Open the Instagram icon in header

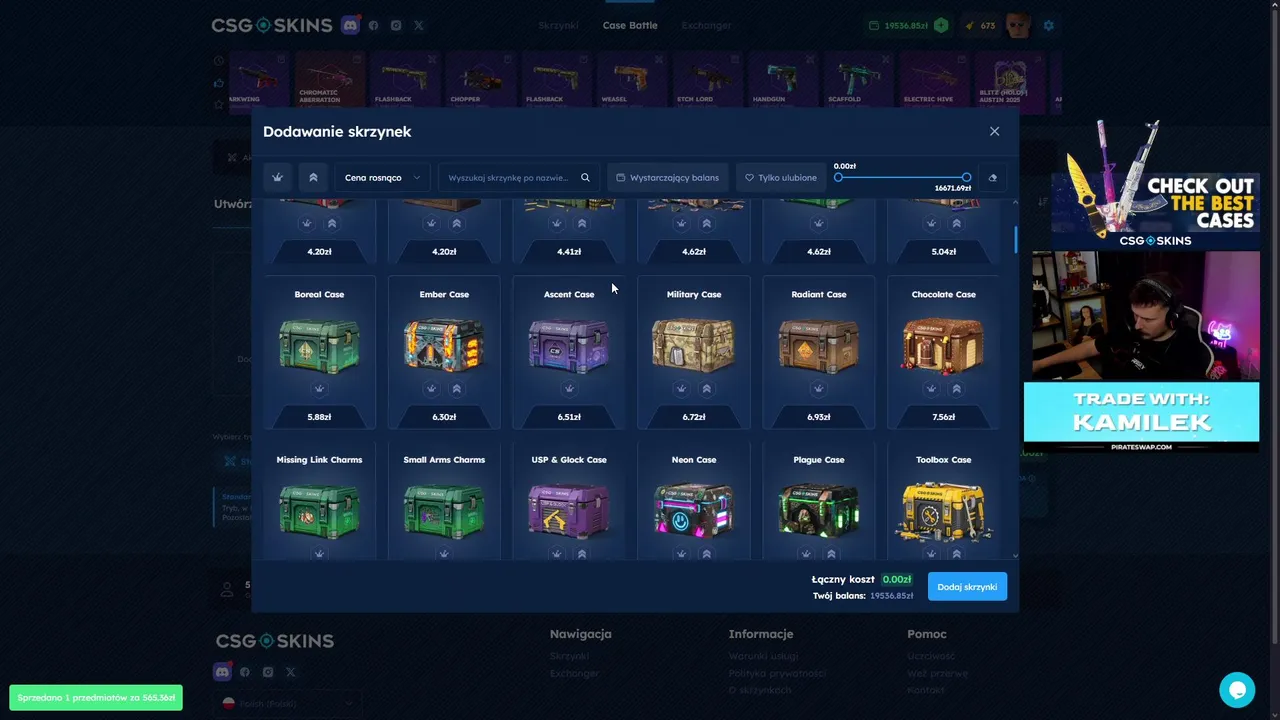pyautogui.click(x=396, y=25)
